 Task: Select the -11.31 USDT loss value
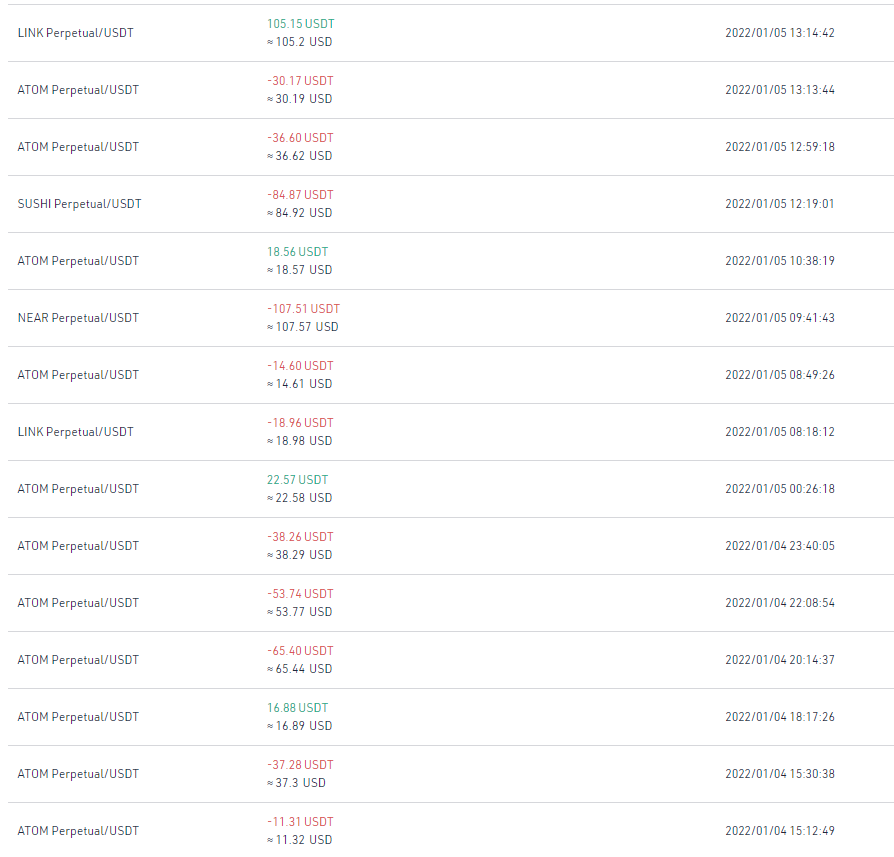click(x=300, y=822)
